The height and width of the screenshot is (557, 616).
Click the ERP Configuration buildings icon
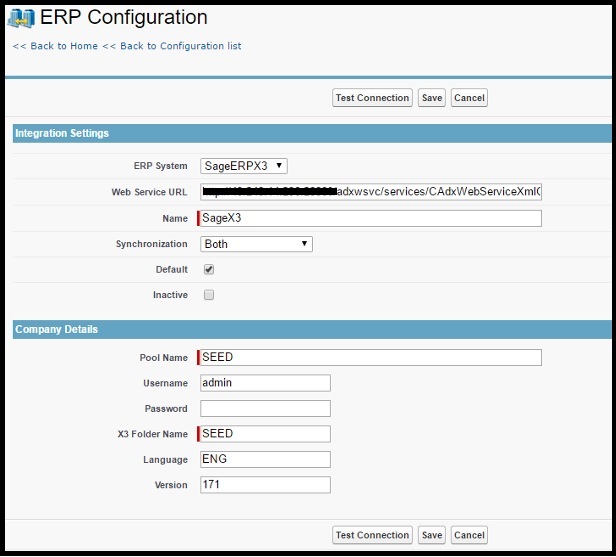point(21,18)
